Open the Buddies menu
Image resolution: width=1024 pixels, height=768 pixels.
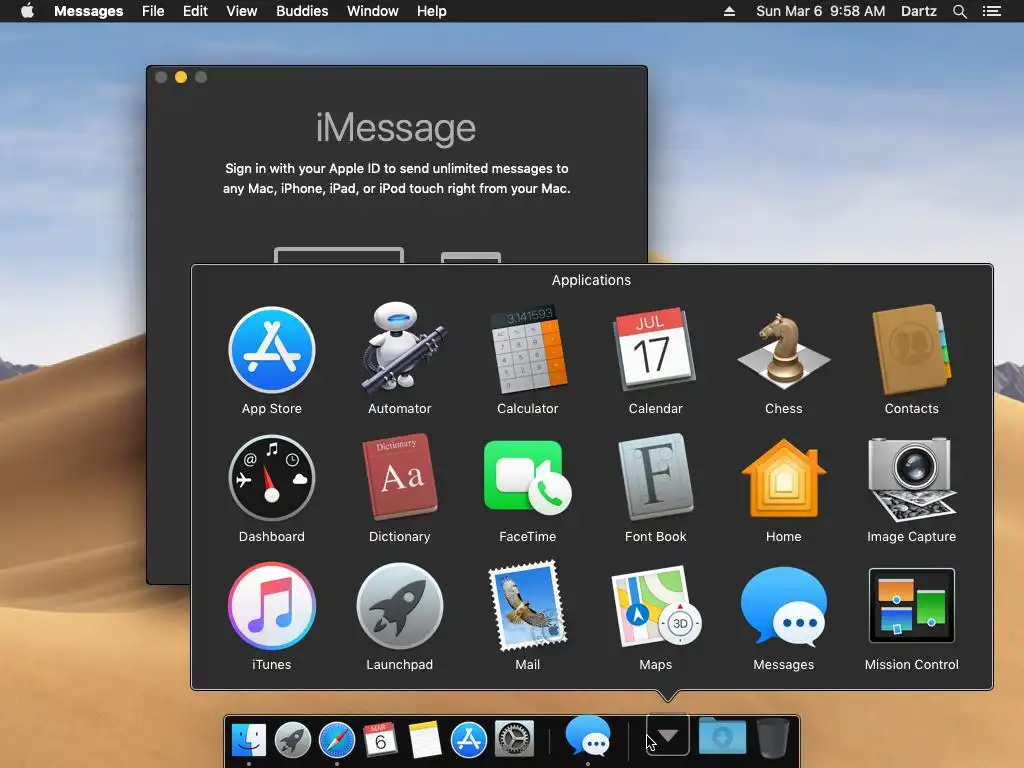302,11
